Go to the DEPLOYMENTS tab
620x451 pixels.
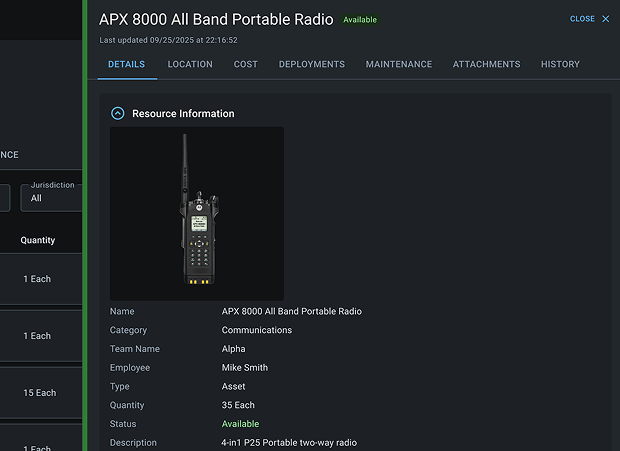(312, 64)
